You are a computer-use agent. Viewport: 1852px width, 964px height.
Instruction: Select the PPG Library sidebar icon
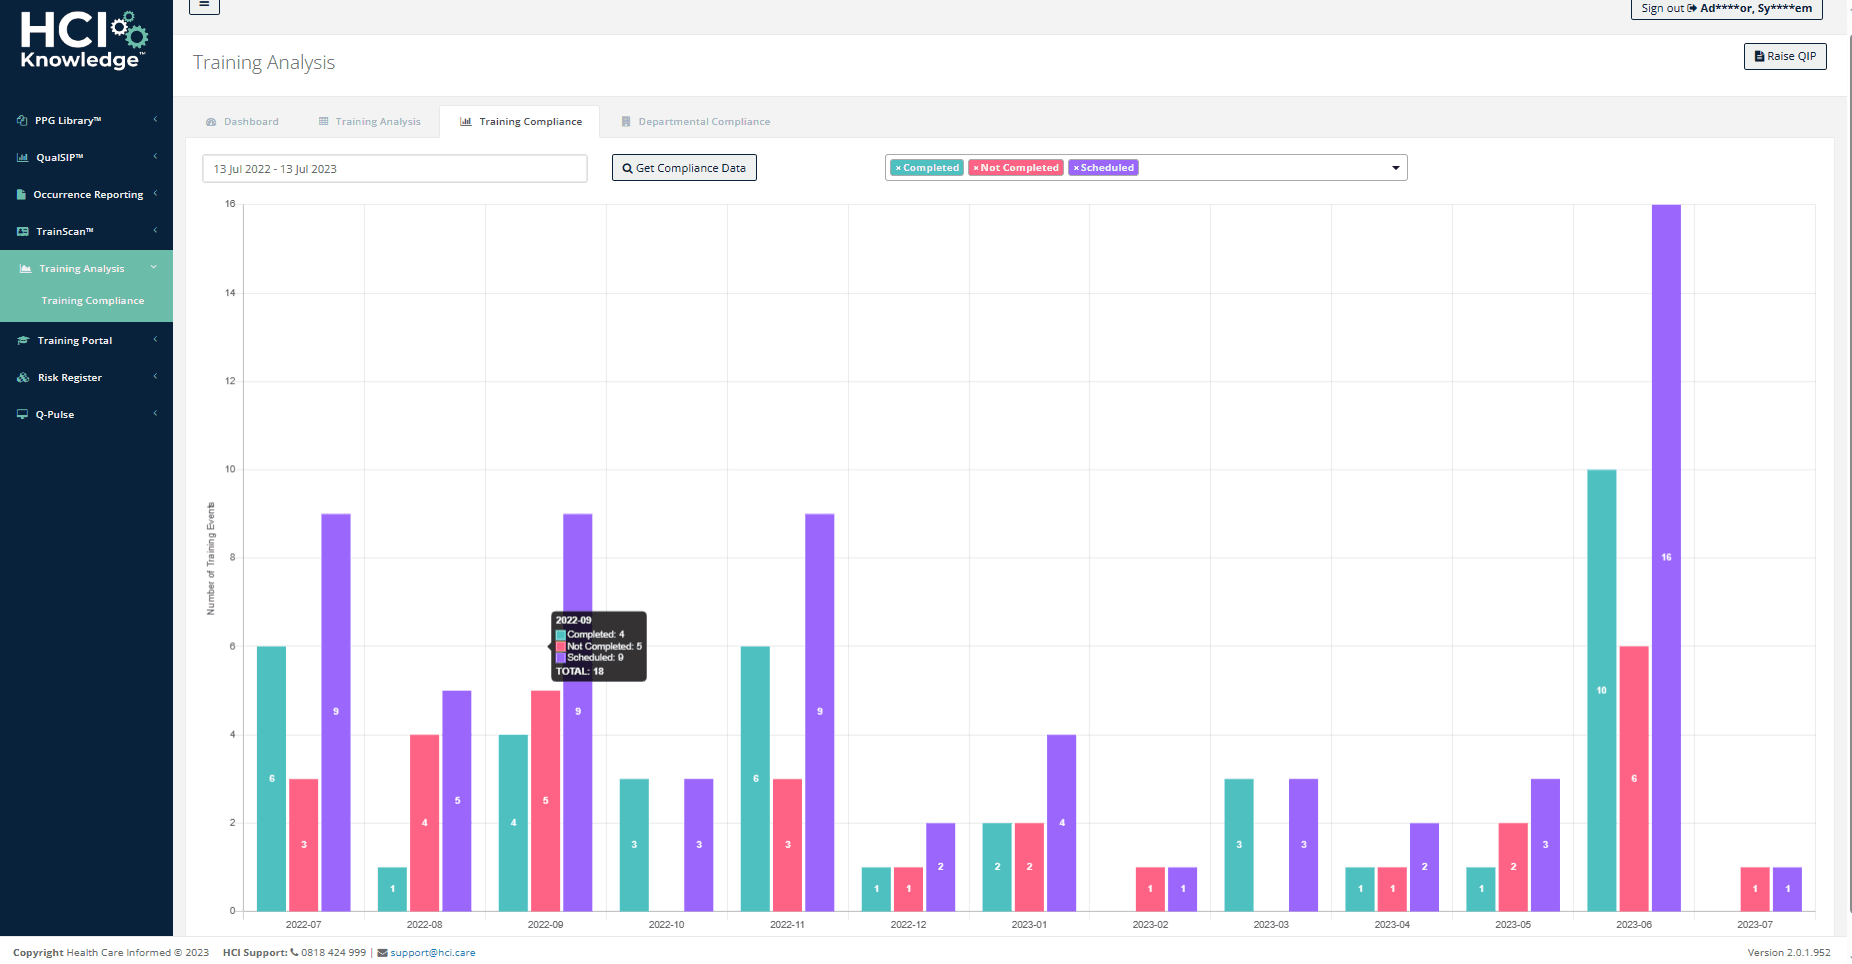click(x=22, y=120)
